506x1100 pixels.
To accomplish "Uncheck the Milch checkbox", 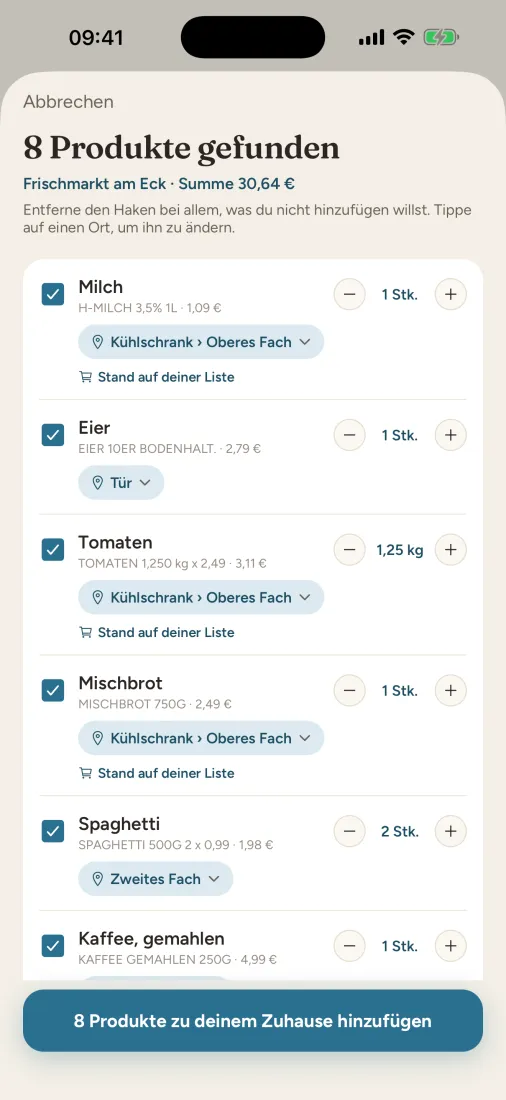I will click(x=53, y=295).
